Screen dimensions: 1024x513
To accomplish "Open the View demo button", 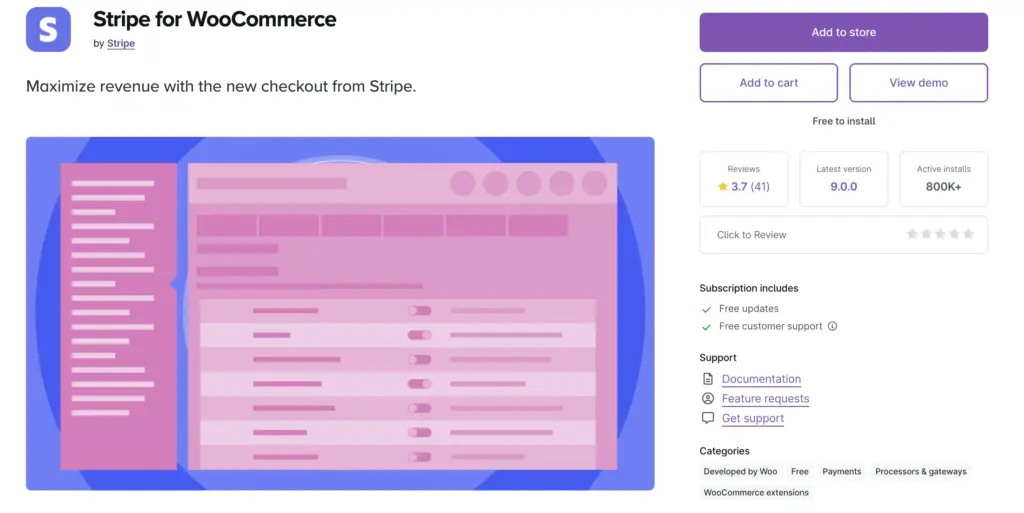I will coord(918,83).
